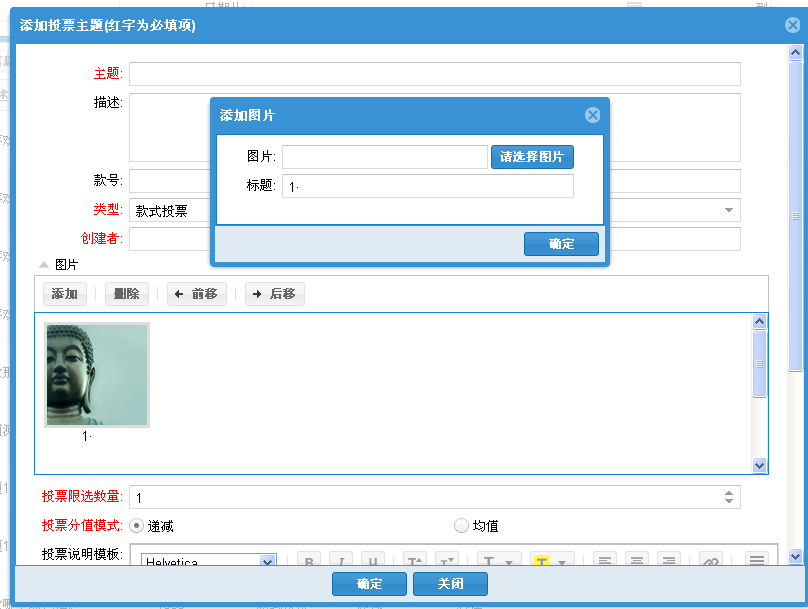Image resolution: width=808 pixels, height=609 pixels.
Task: Center text in editor toolbar
Action: click(637, 560)
